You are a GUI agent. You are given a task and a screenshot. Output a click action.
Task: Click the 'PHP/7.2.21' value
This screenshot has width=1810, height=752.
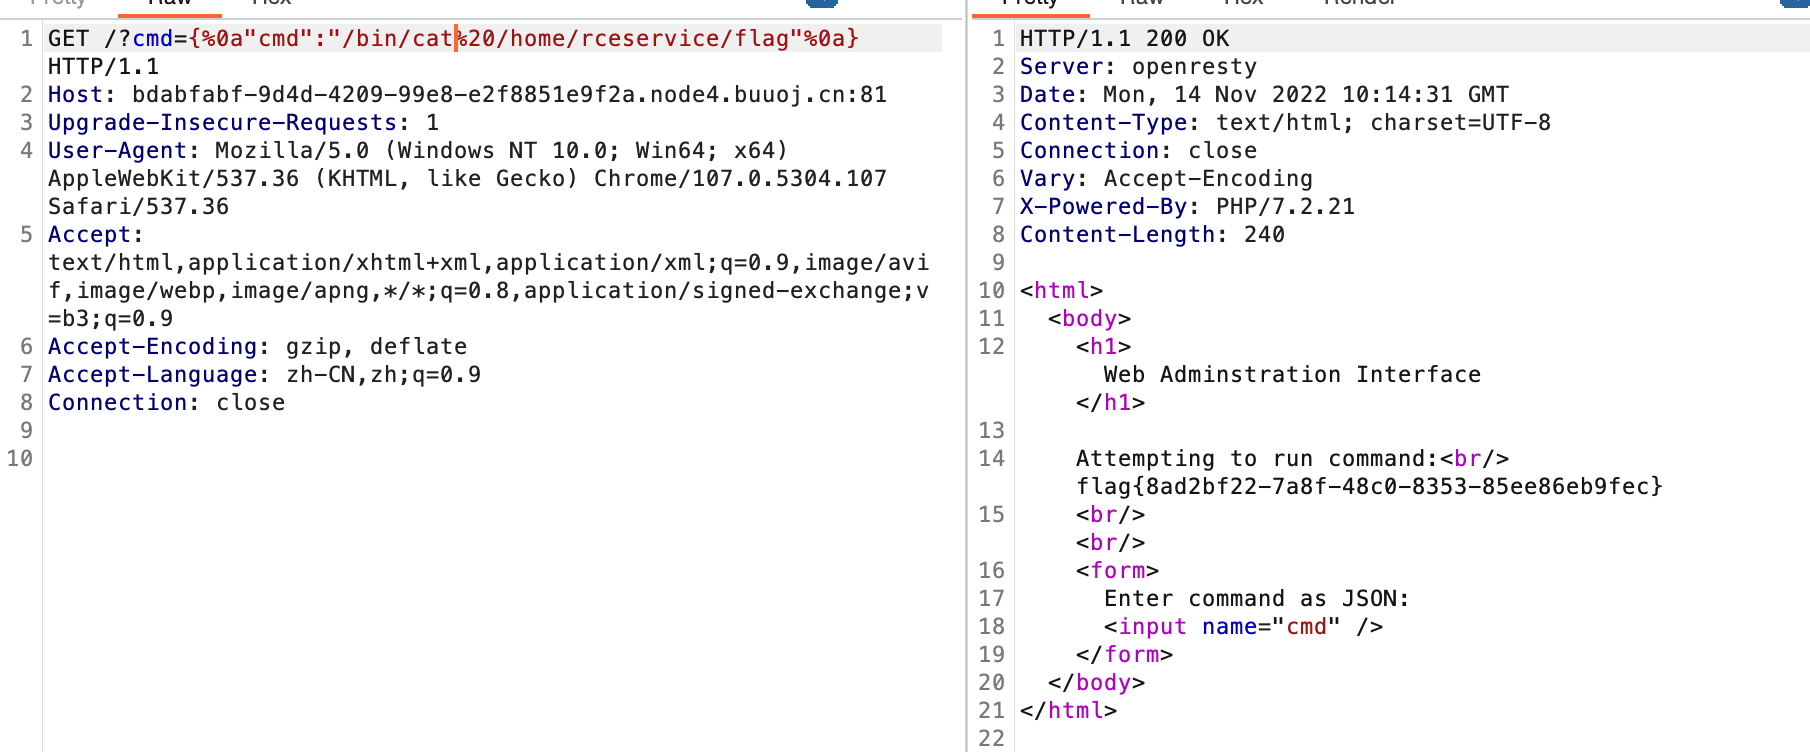(x=1285, y=206)
